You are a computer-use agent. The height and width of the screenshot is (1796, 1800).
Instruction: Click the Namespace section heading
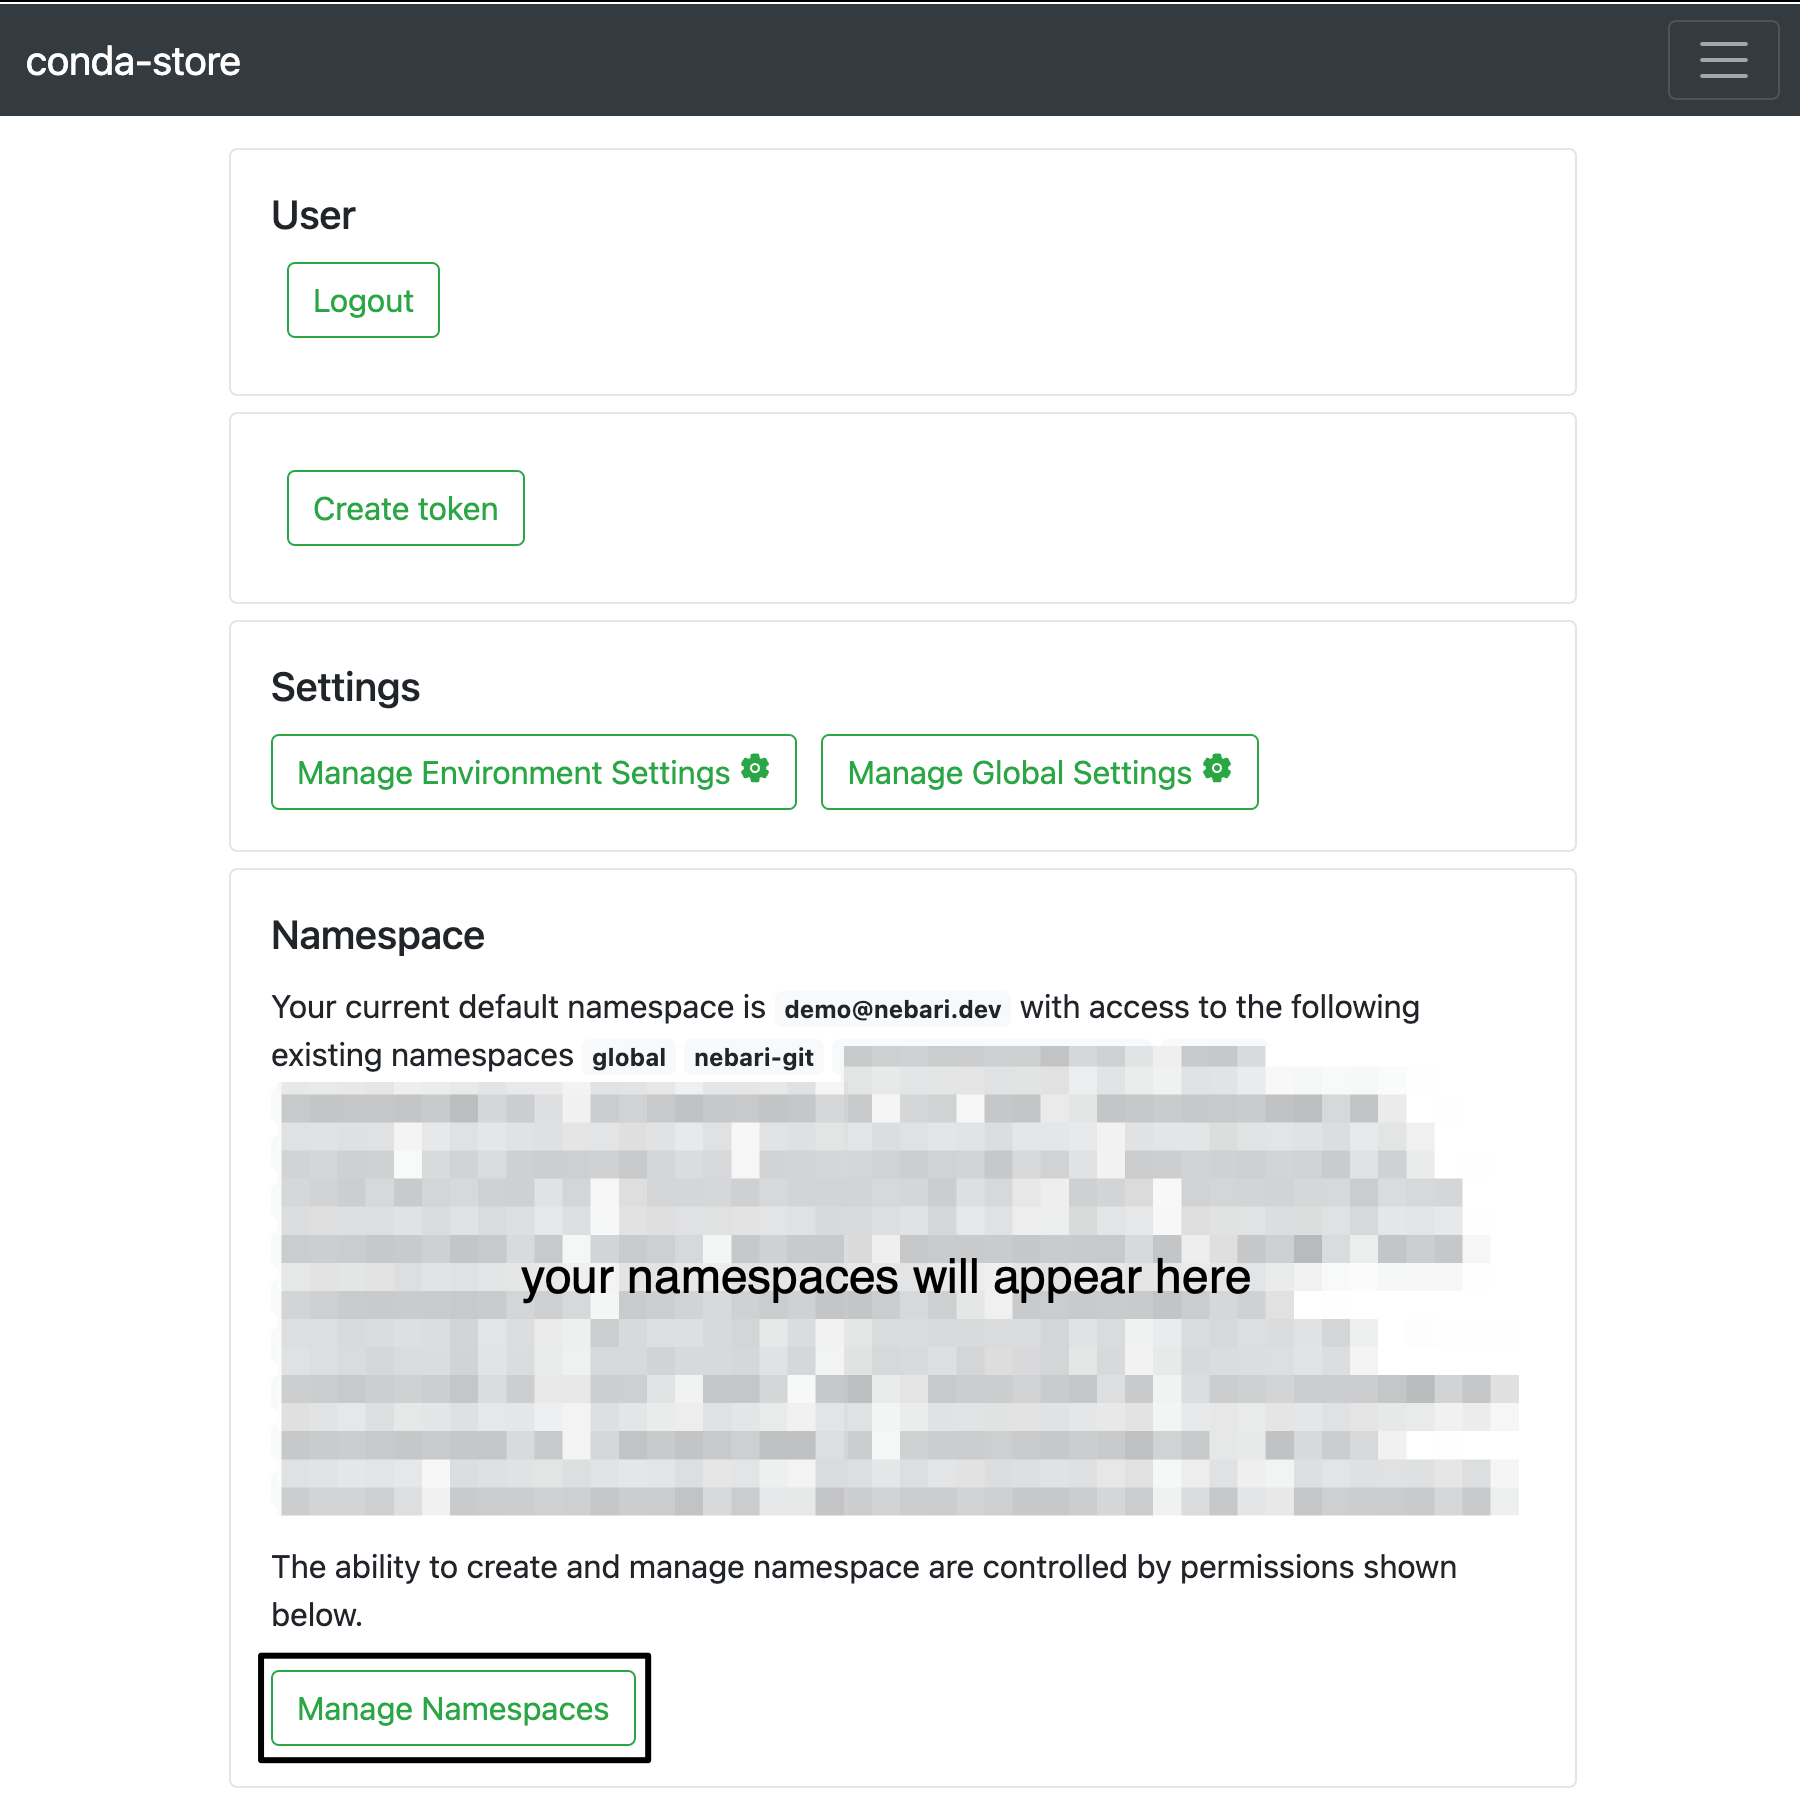click(377, 936)
